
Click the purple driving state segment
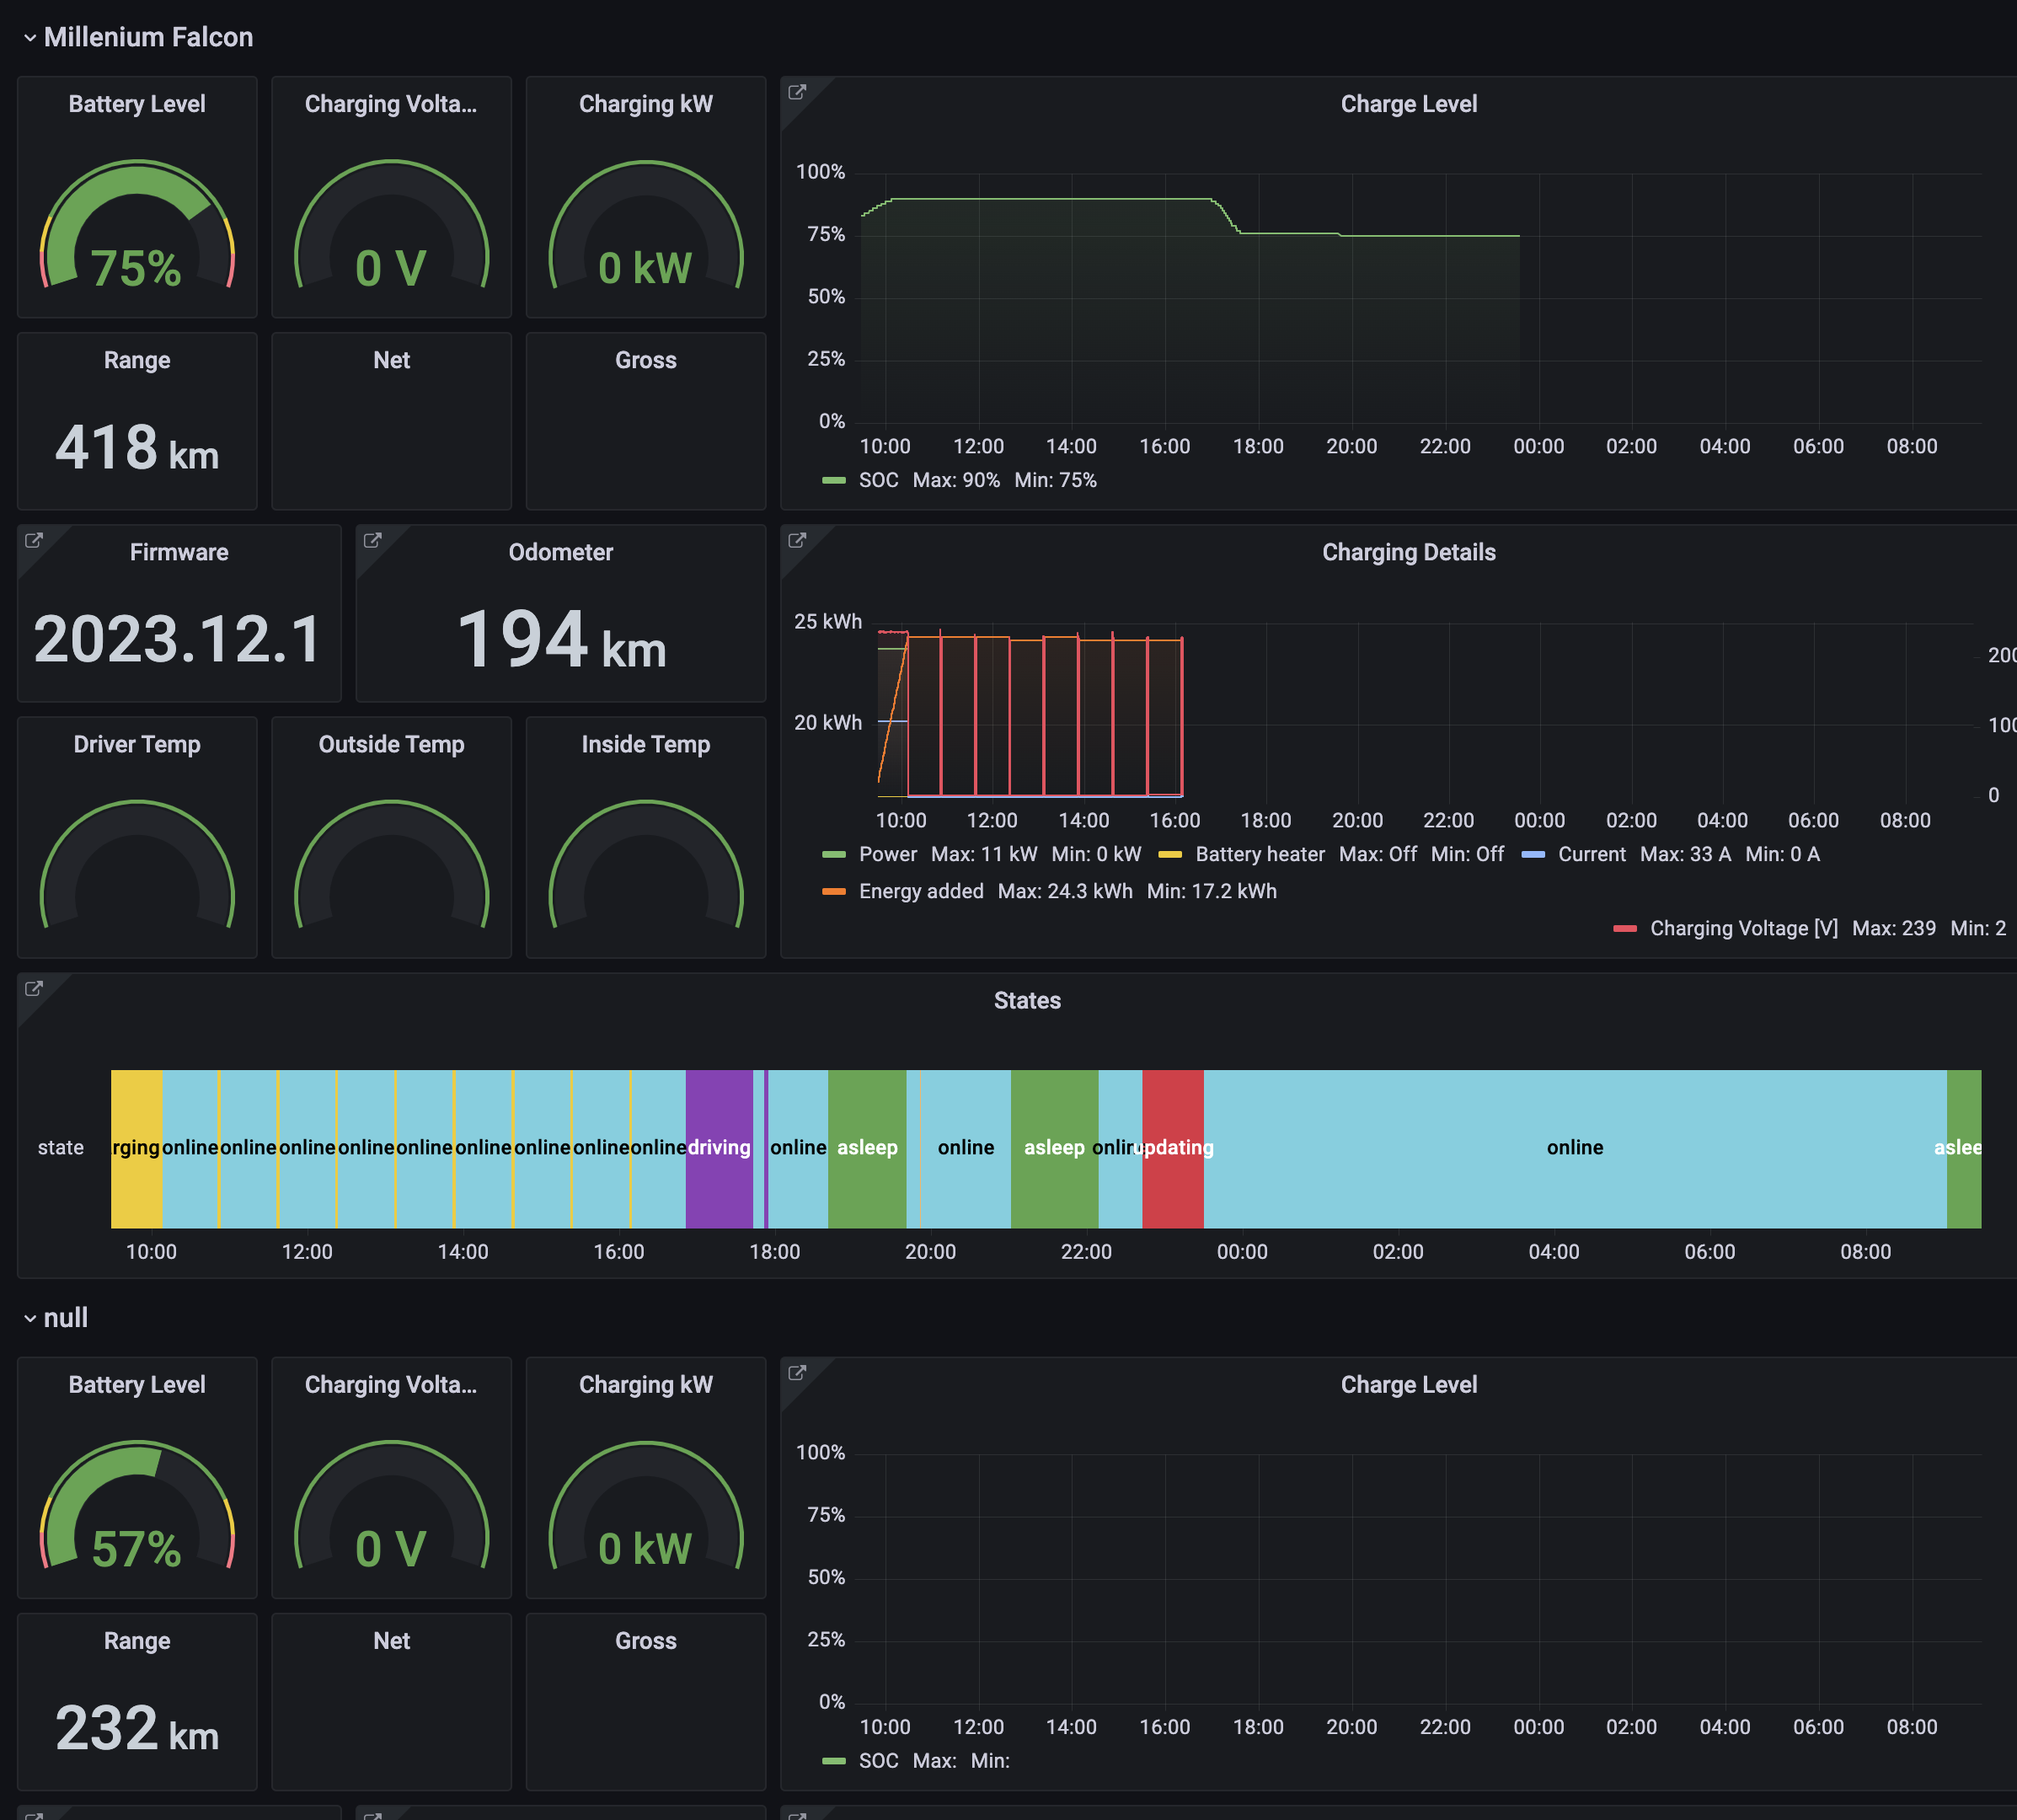(719, 1149)
